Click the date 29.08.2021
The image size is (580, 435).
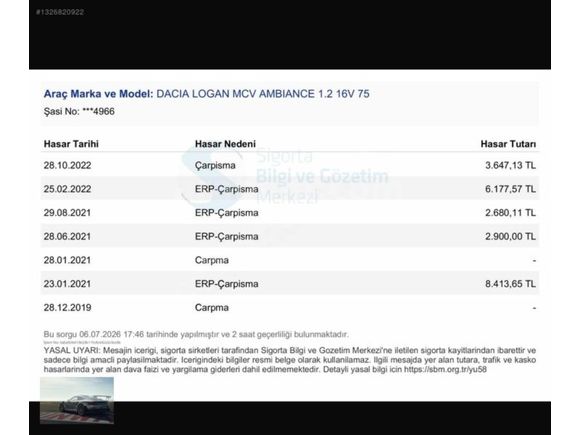(x=67, y=213)
